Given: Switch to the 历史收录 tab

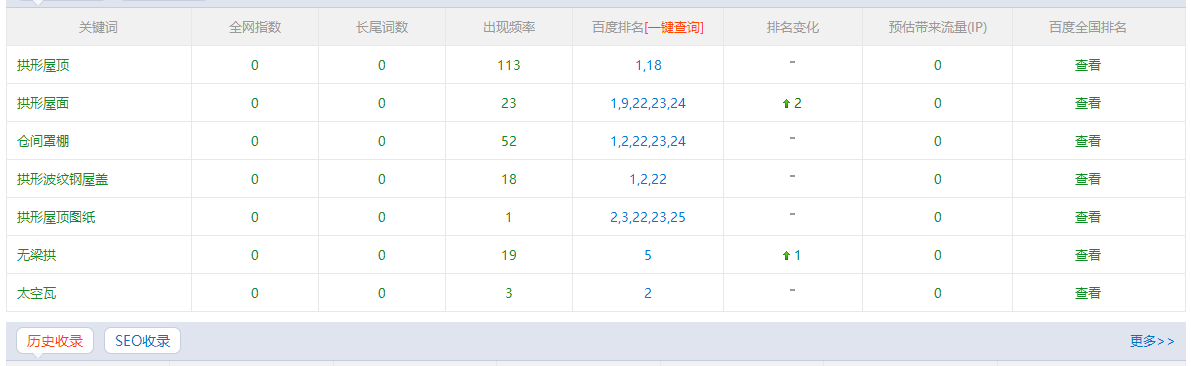Looking at the screenshot, I should tap(55, 341).
